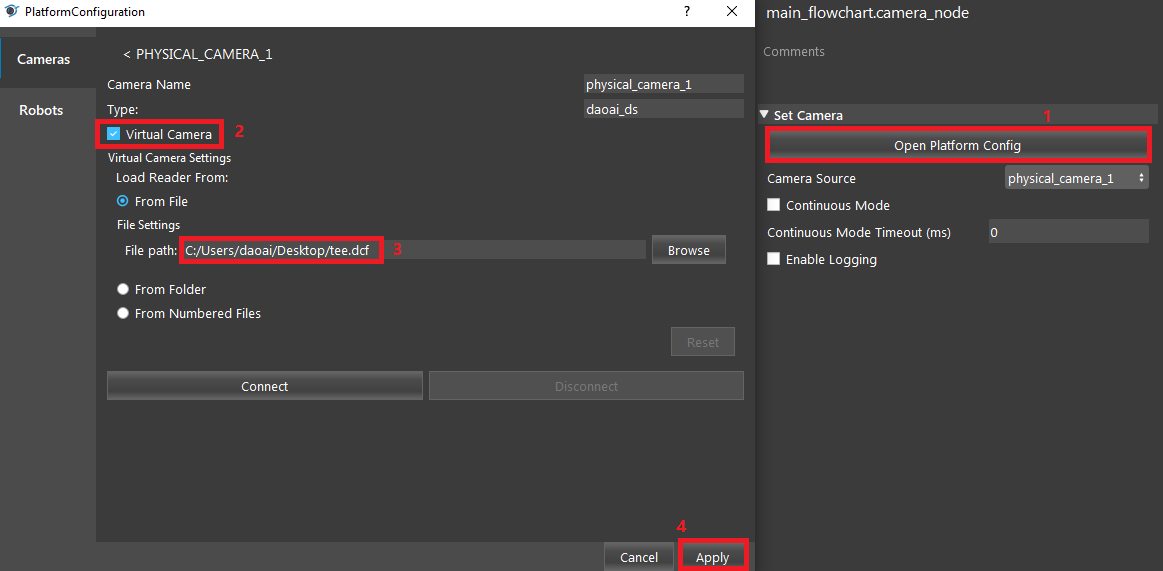Click the Apply button

click(712, 557)
